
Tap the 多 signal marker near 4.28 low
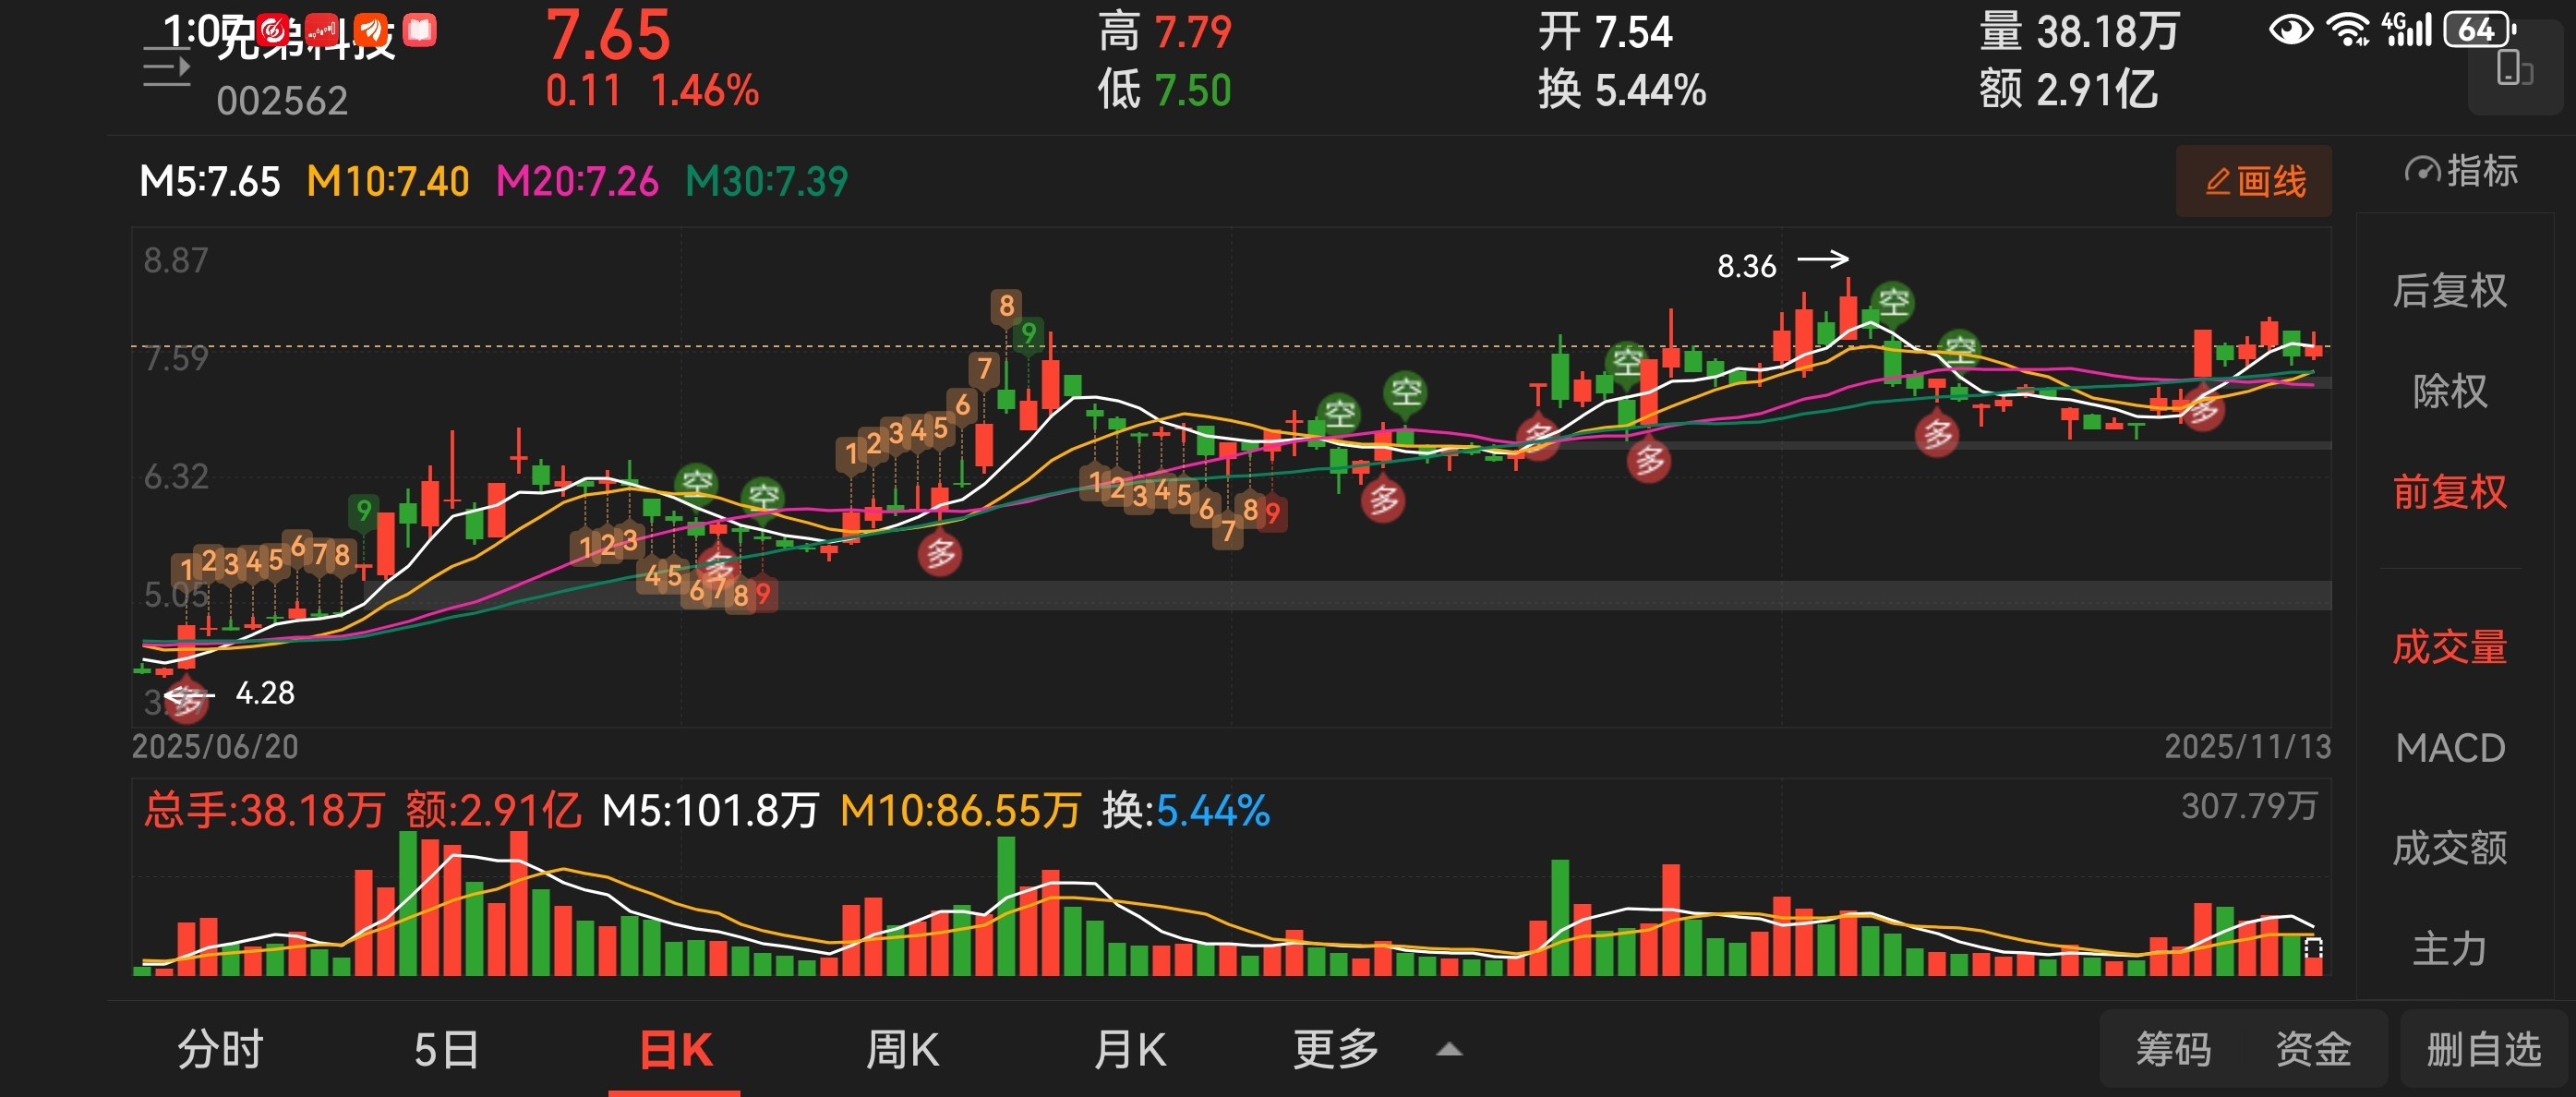186,701
